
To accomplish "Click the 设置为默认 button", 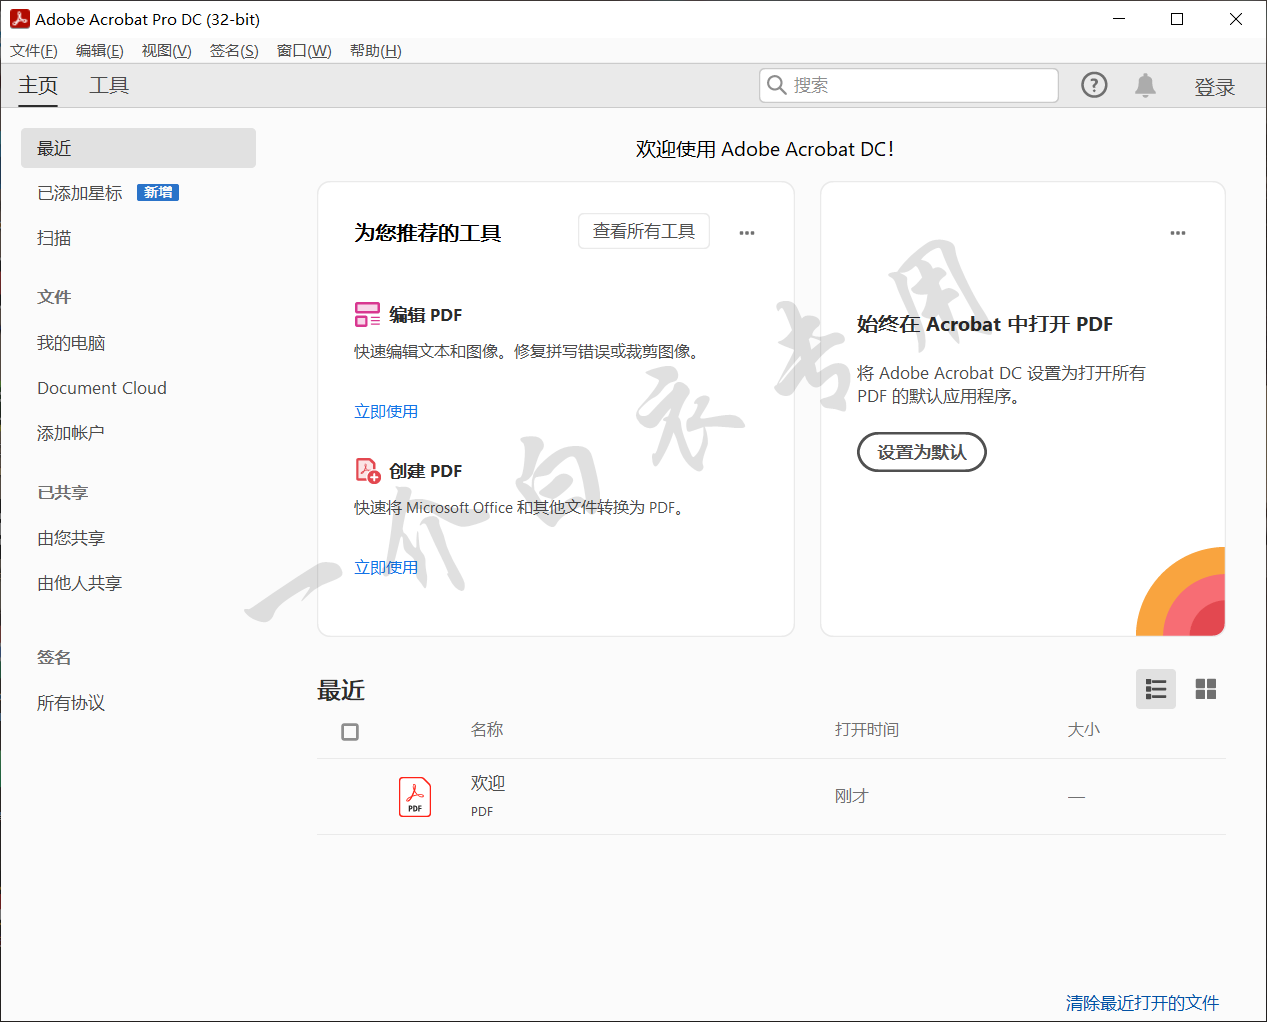I will (922, 452).
